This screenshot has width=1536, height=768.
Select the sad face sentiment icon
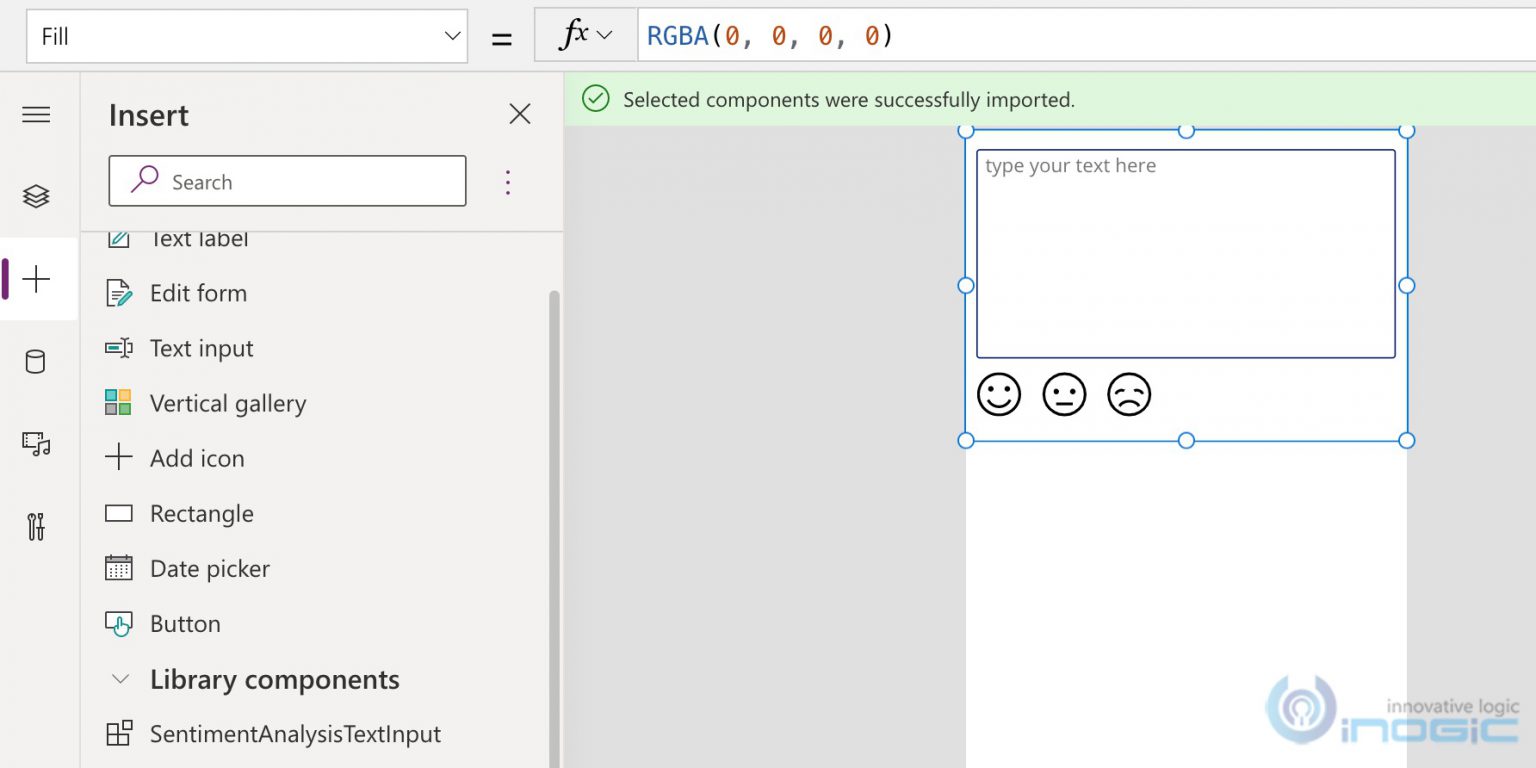click(x=1129, y=394)
